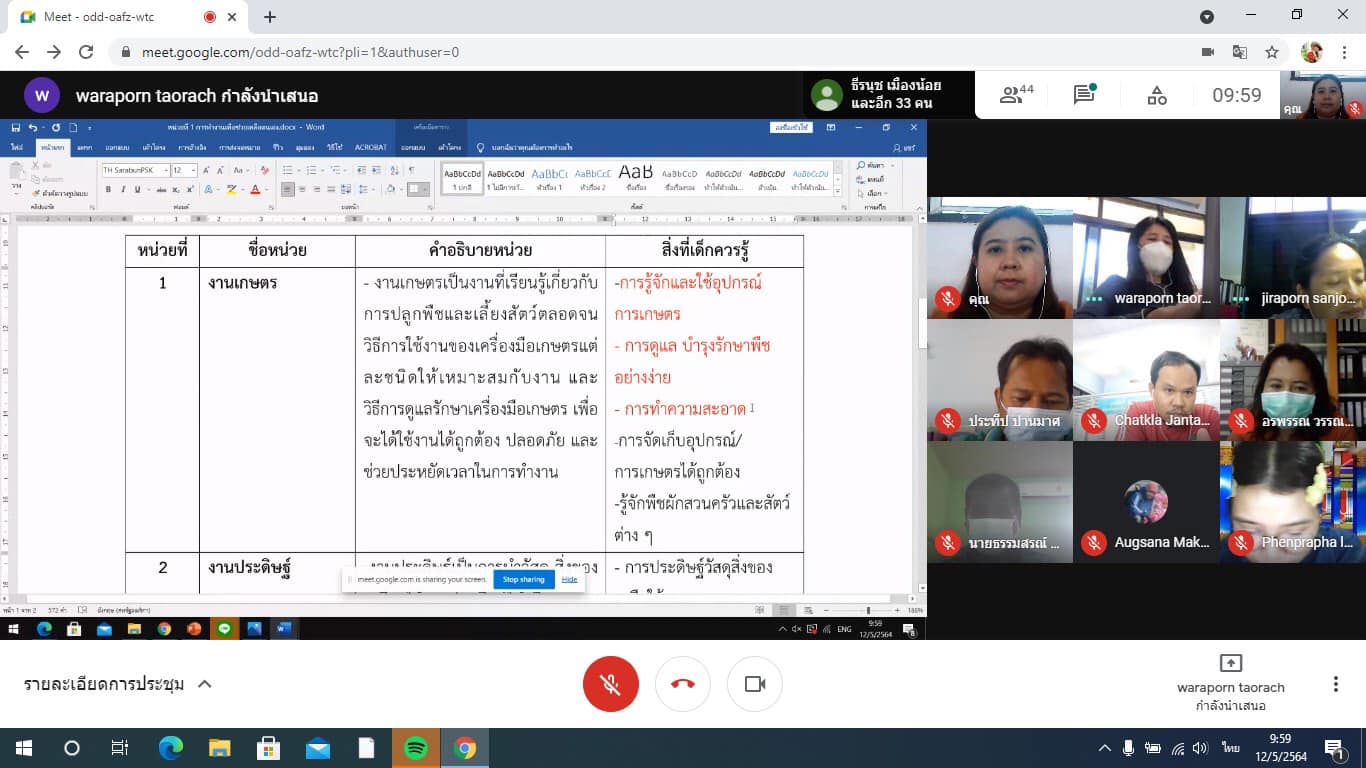
Task: Expand the รายละเอียดการประชุม meeting details chevron
Action: [x=204, y=684]
